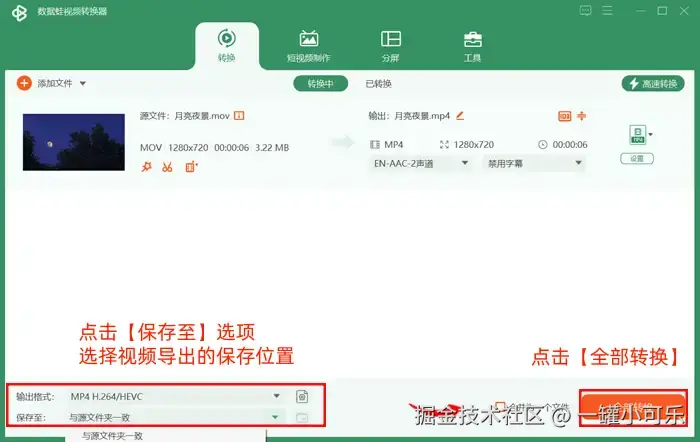Screen dimensions: 700x442
Task: Open the 分屏 tab
Action: (391, 46)
